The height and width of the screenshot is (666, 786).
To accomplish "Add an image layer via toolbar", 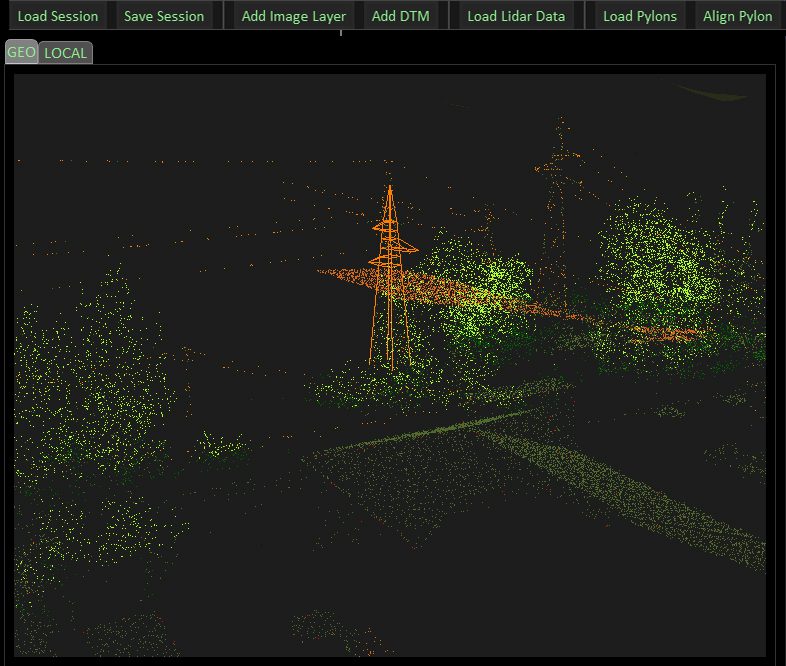I will (x=293, y=16).
